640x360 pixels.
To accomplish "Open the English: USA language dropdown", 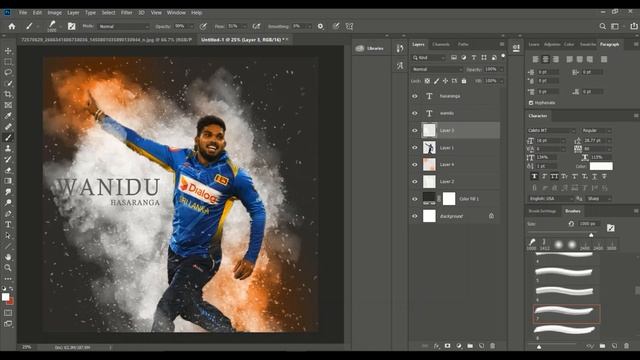I will pyautogui.click(x=550, y=199).
